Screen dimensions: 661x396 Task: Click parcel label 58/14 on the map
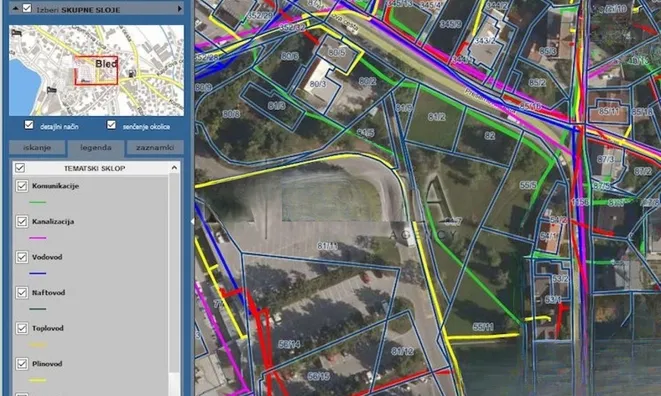click(x=289, y=345)
